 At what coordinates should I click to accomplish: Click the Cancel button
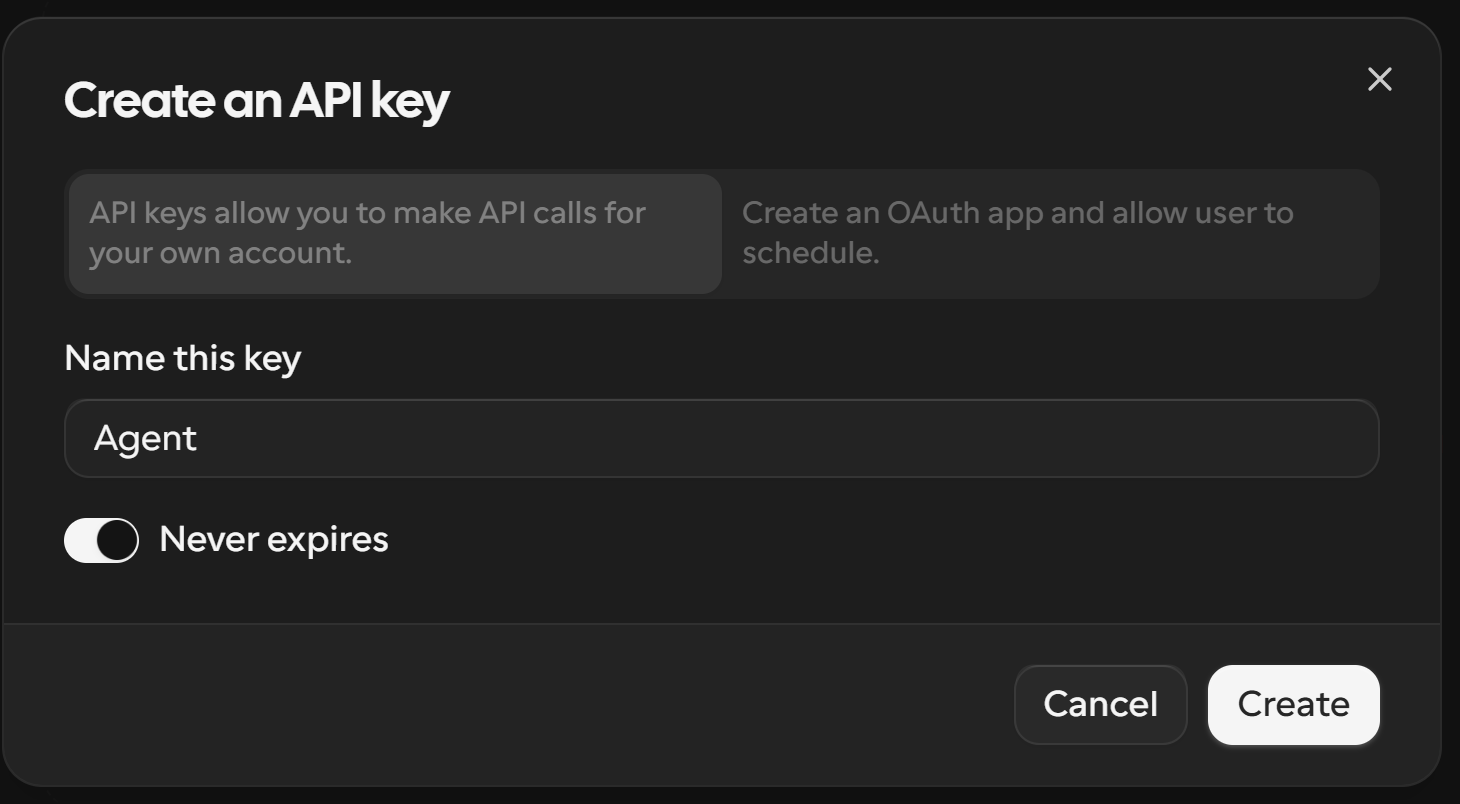1100,704
